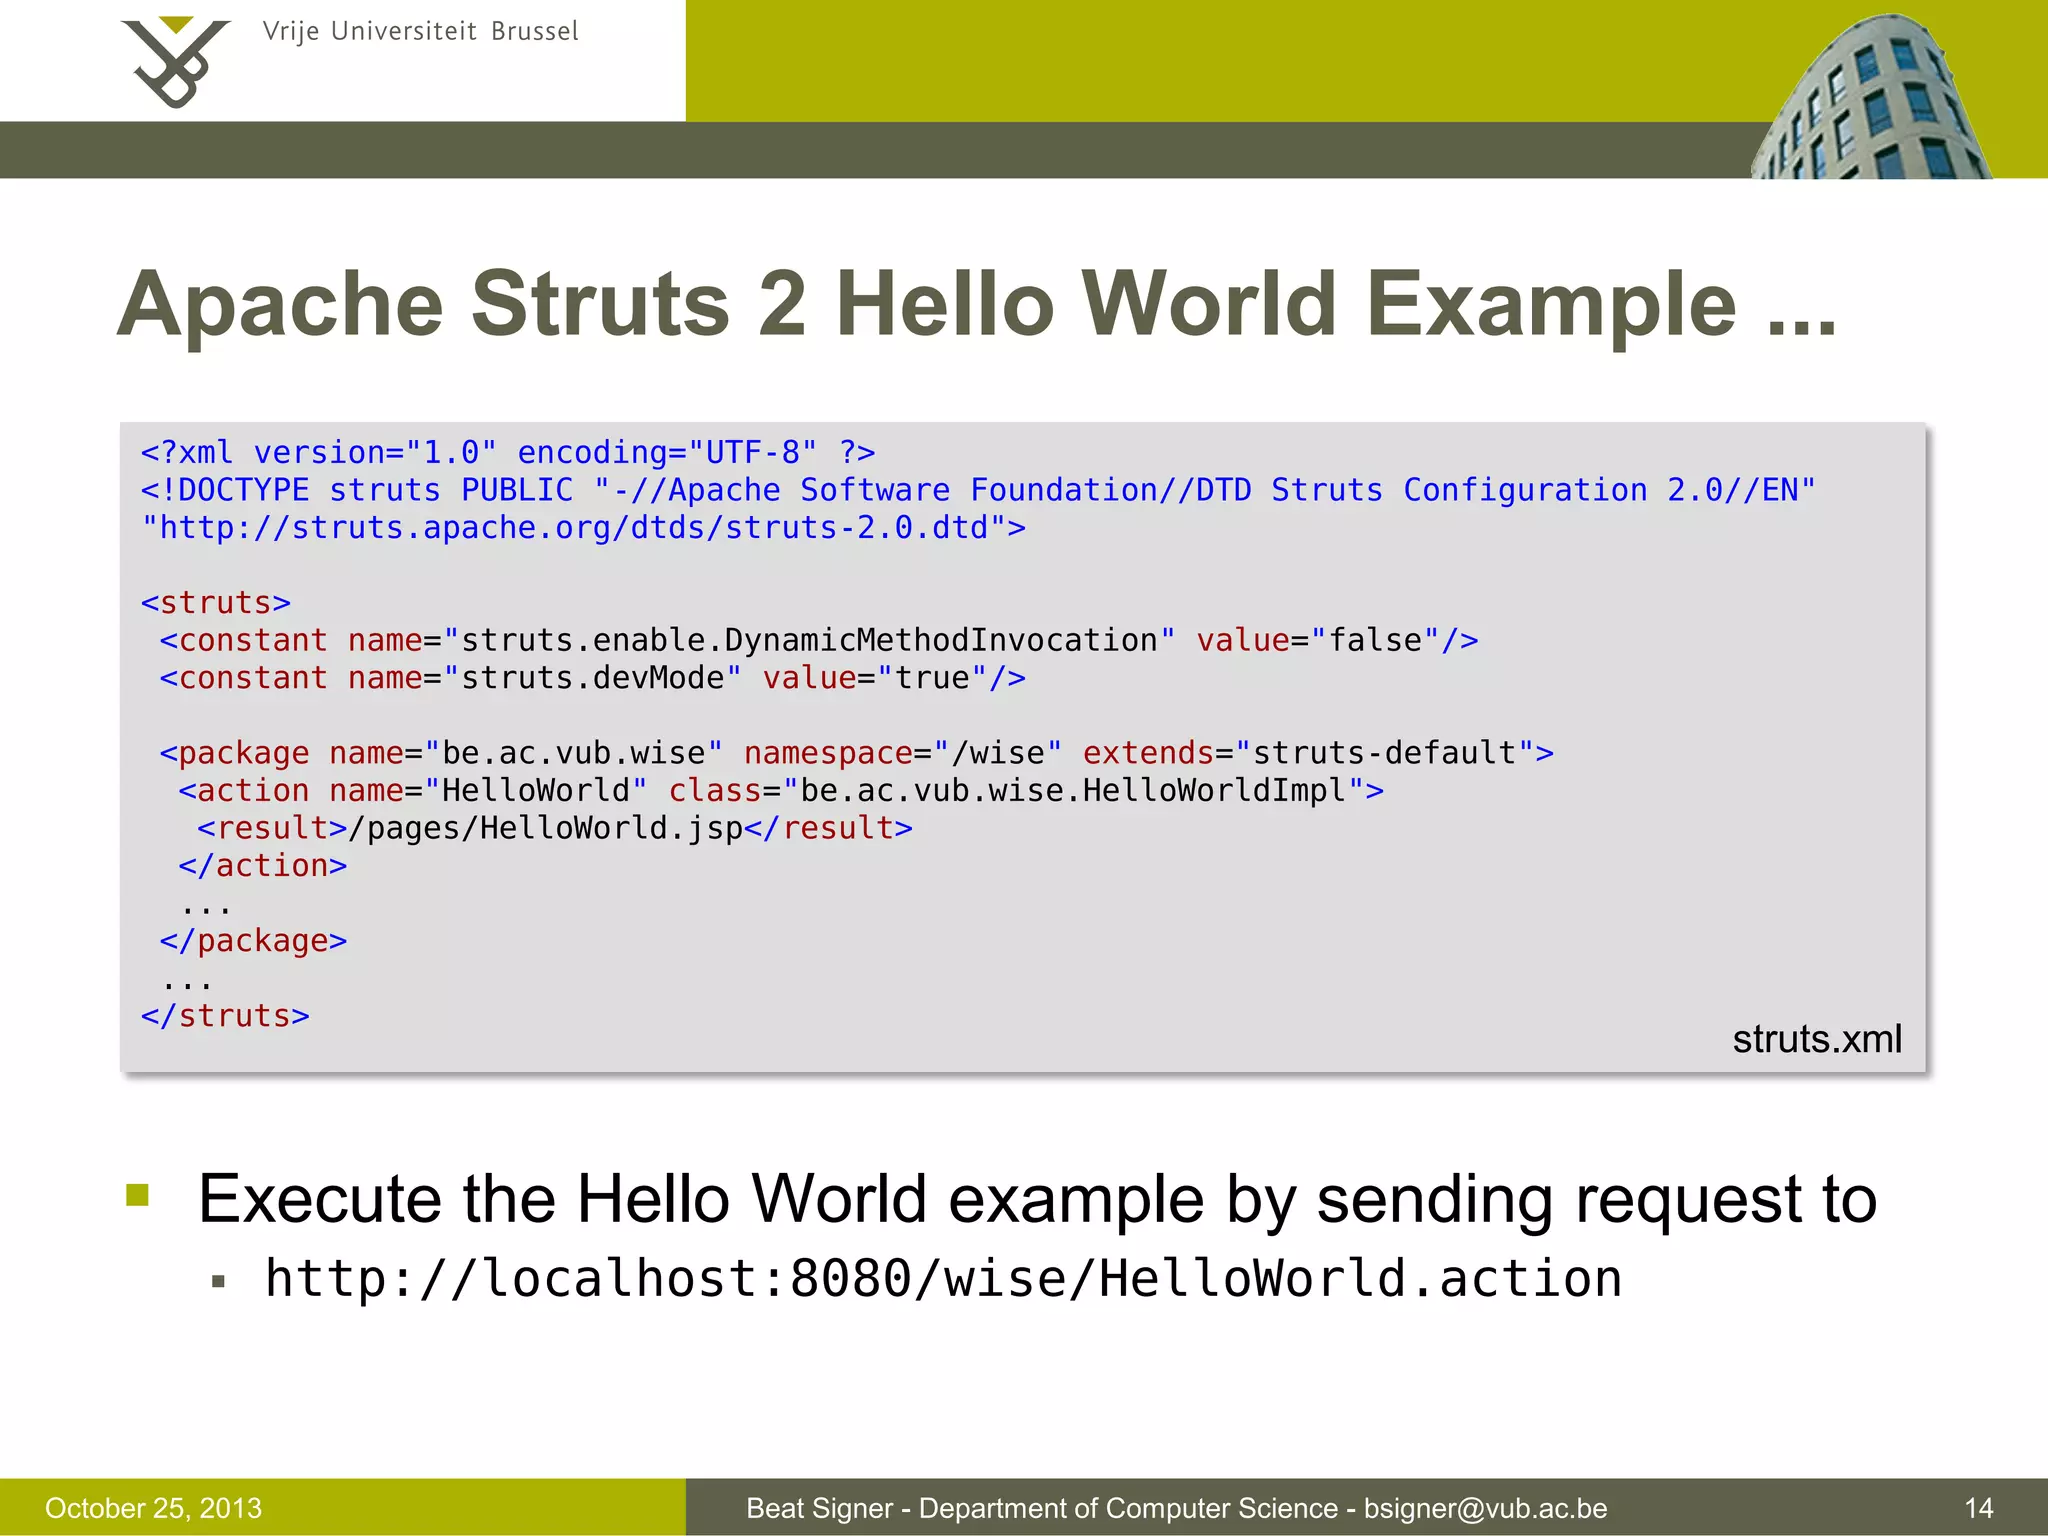Click the '<action name="HelloWorld"' line
Image resolution: width=2048 pixels, height=1536 pixels.
781,791
